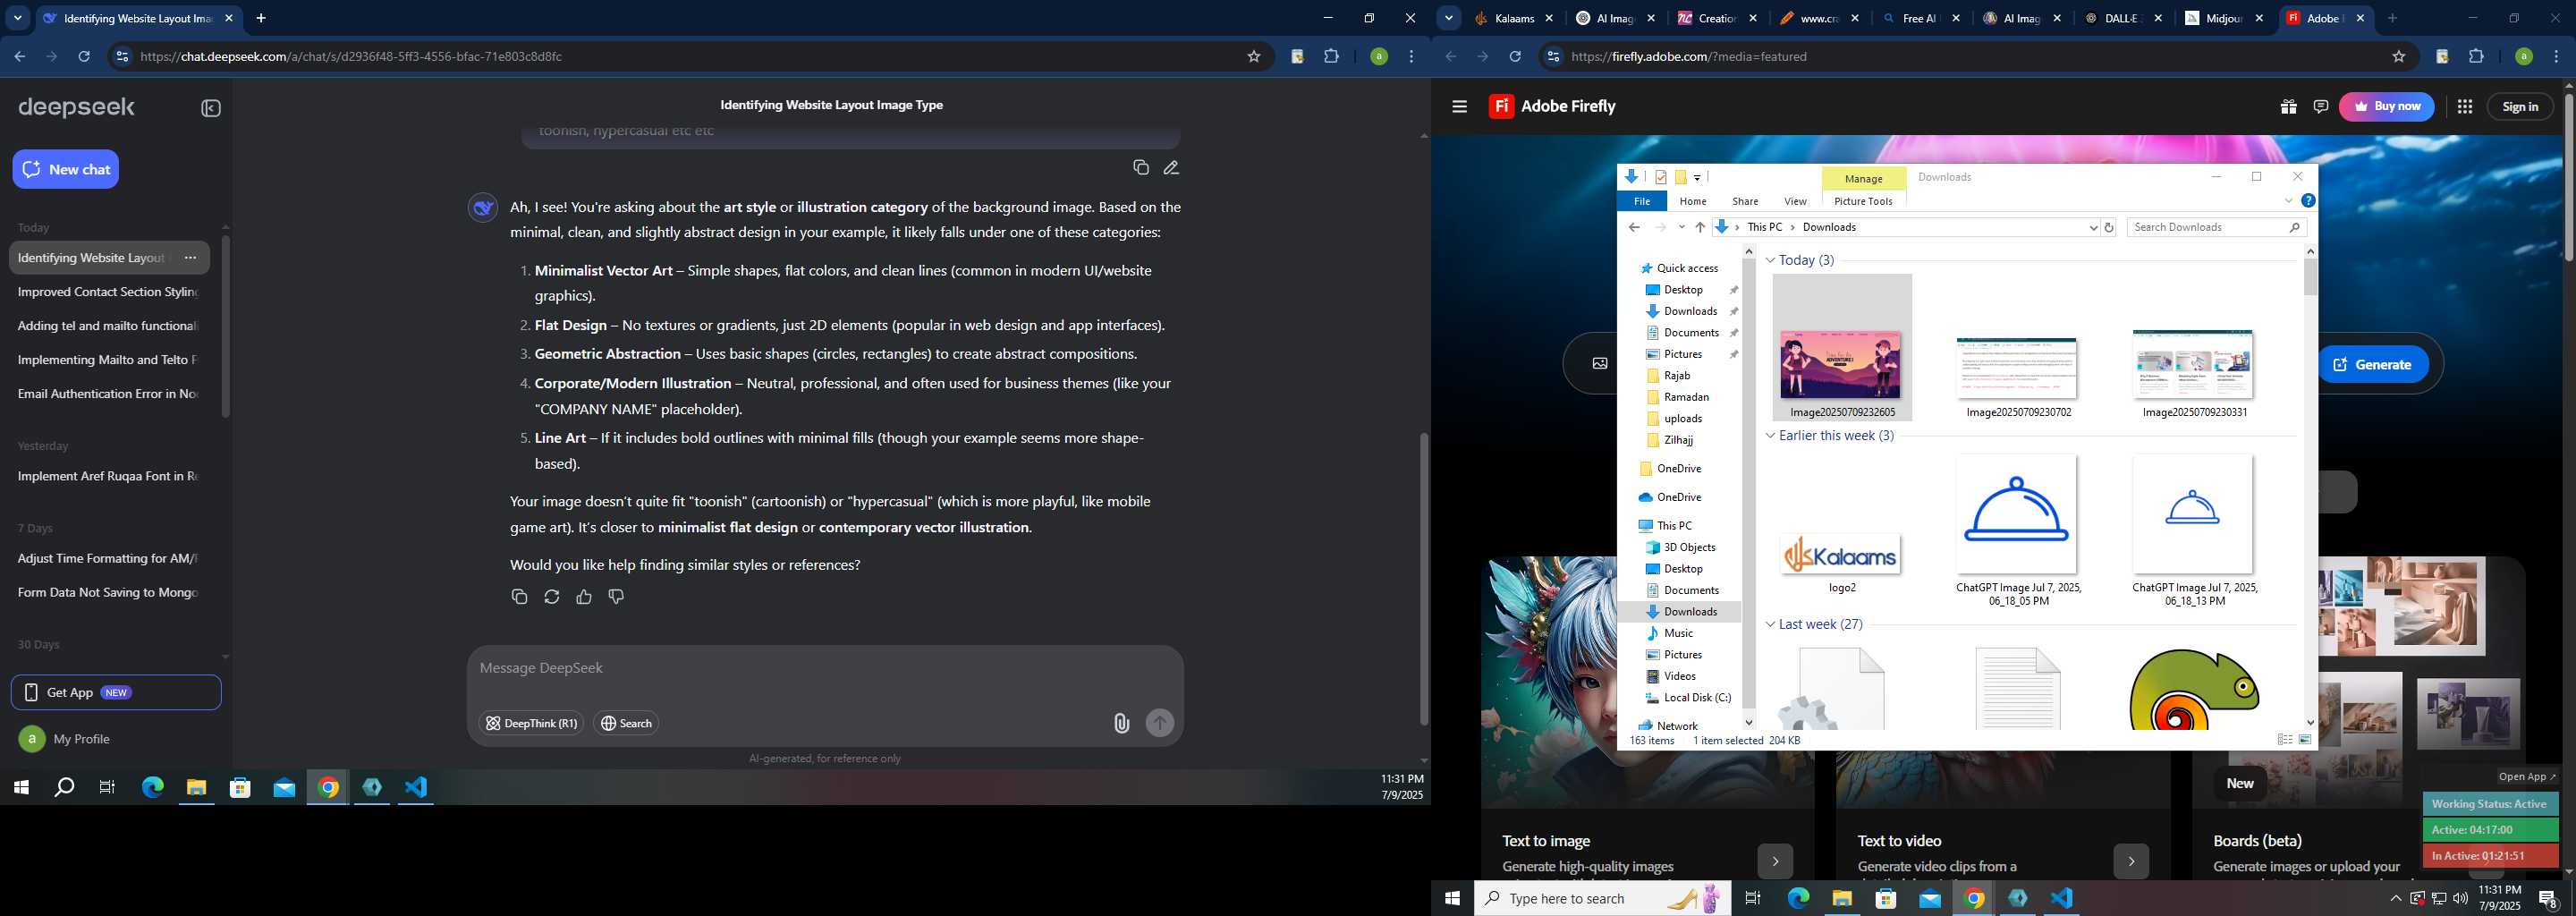Open the Text to video arrow button
The image size is (2576, 916).
[x=2131, y=861]
